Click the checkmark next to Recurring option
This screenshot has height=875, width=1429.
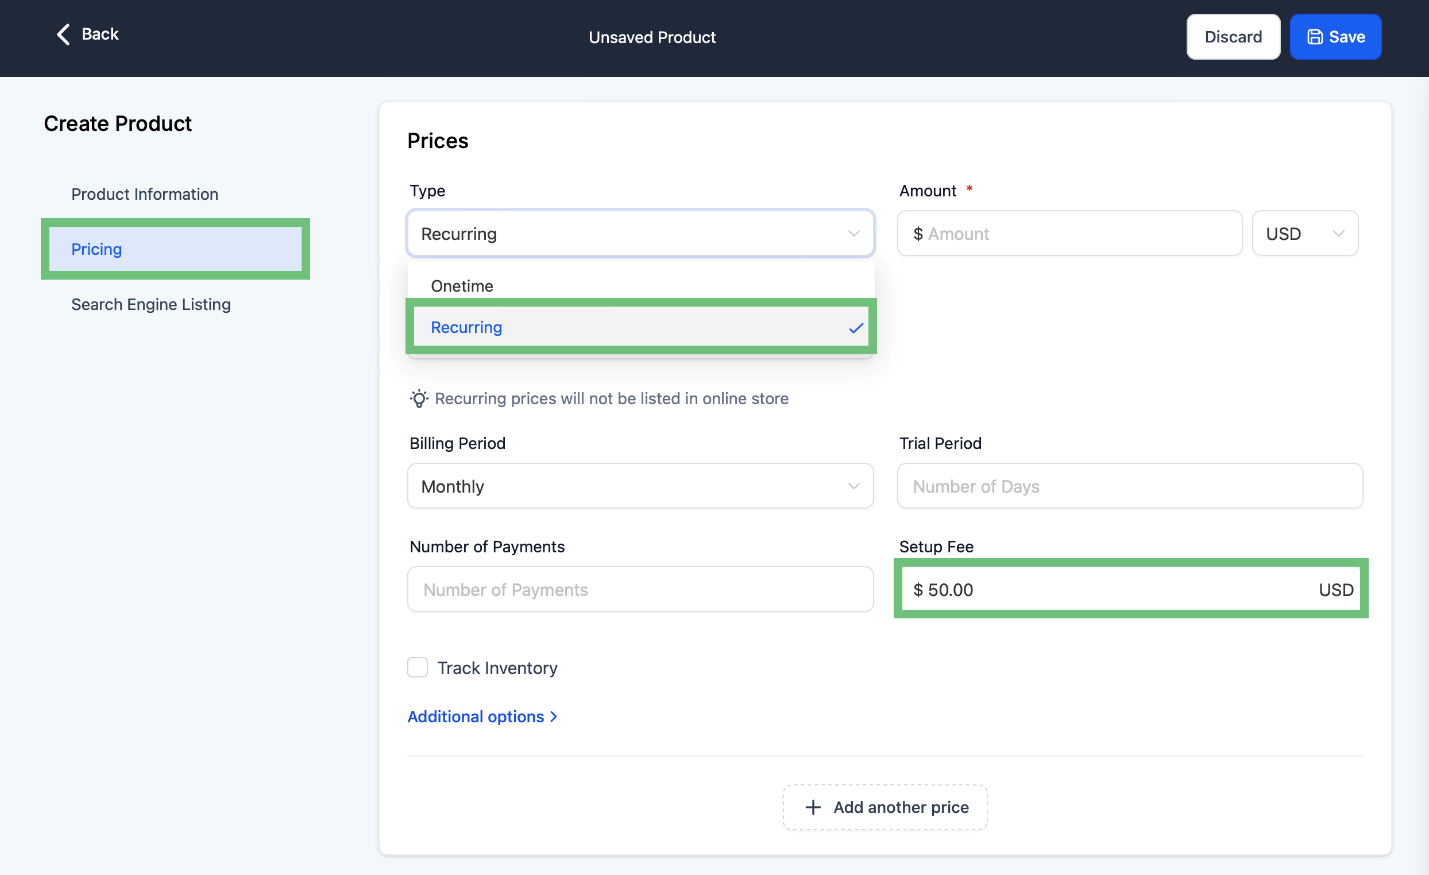pos(856,328)
